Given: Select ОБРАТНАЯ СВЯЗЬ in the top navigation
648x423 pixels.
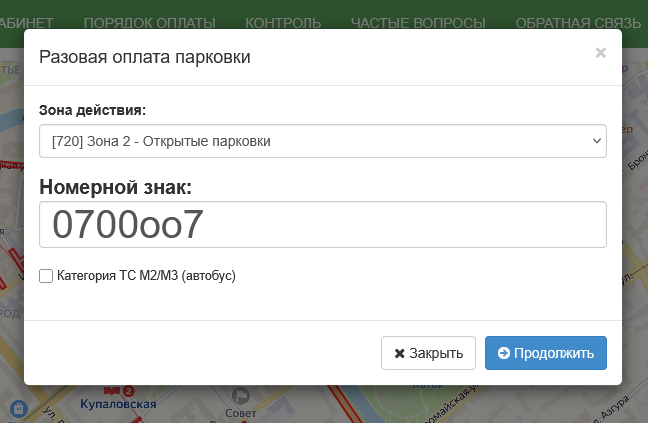Looking at the screenshot, I should click(x=580, y=22).
